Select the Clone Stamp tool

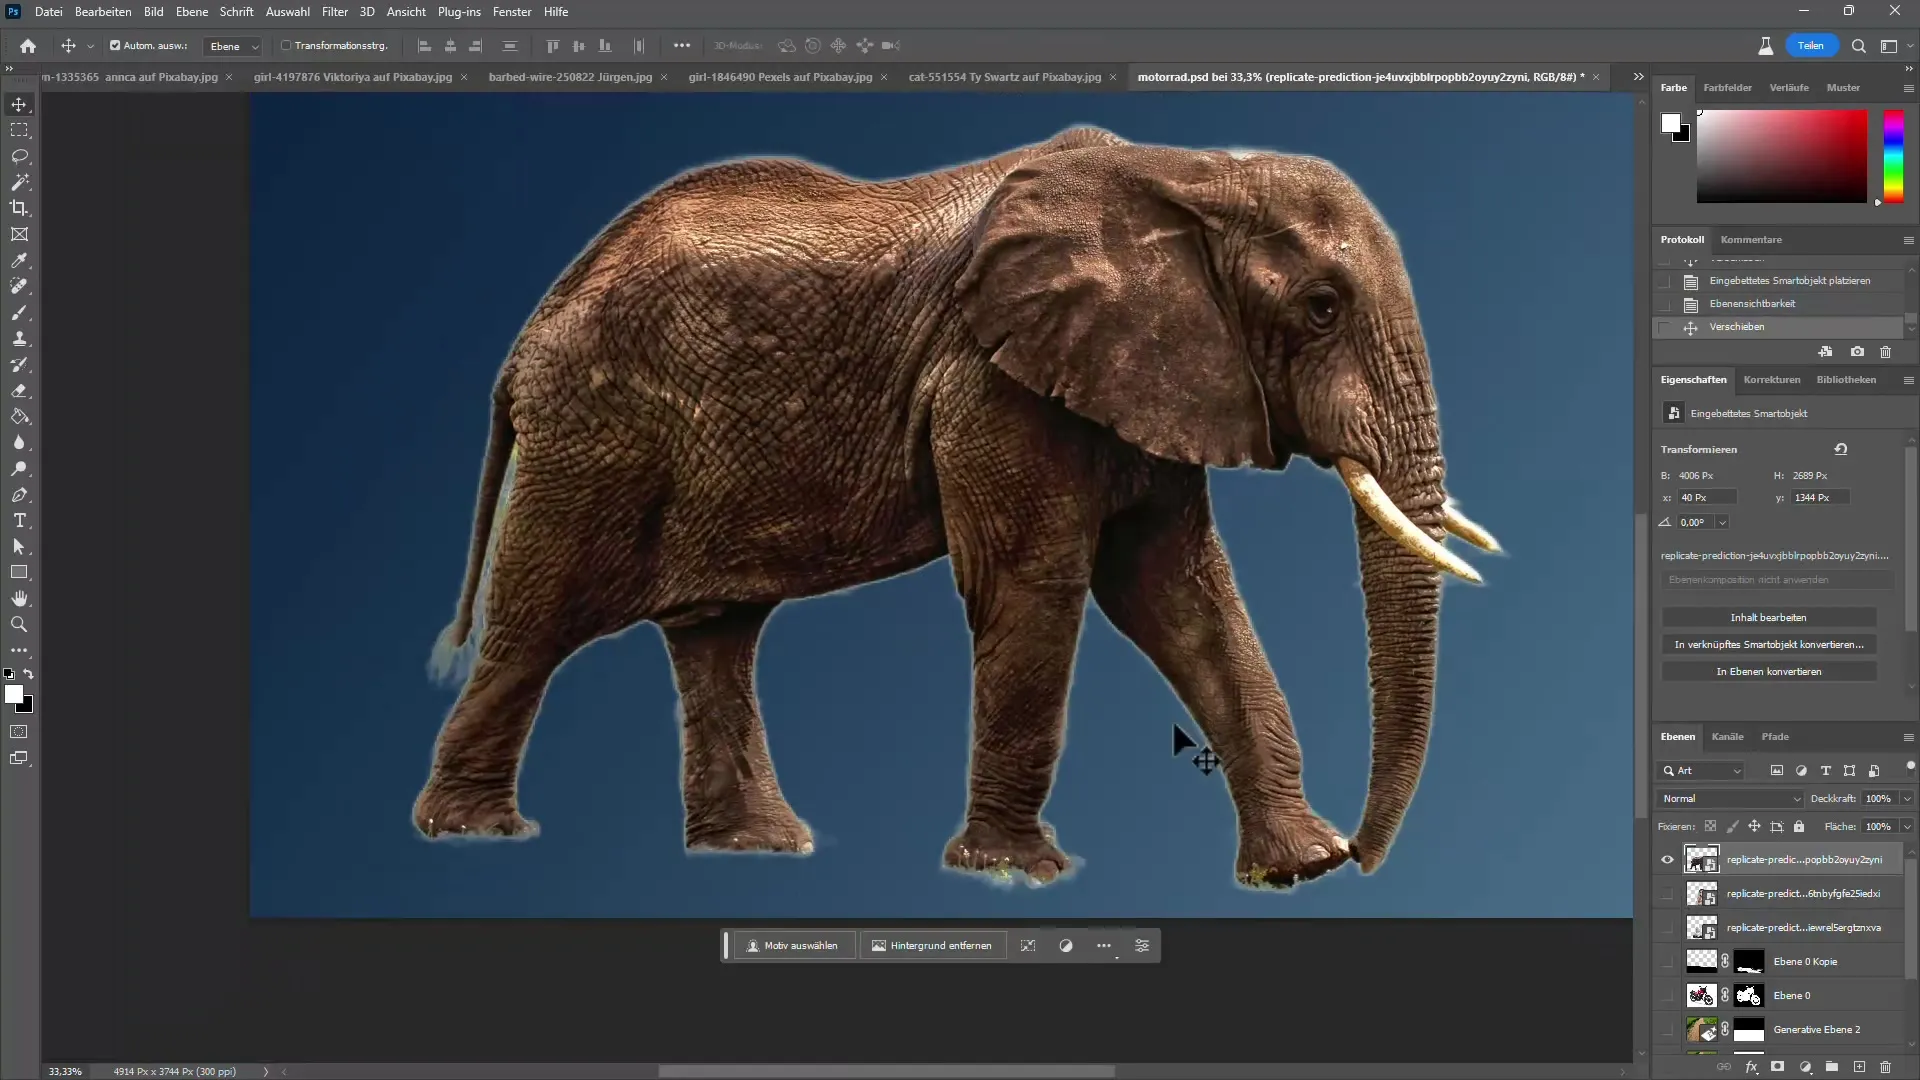pos(19,339)
